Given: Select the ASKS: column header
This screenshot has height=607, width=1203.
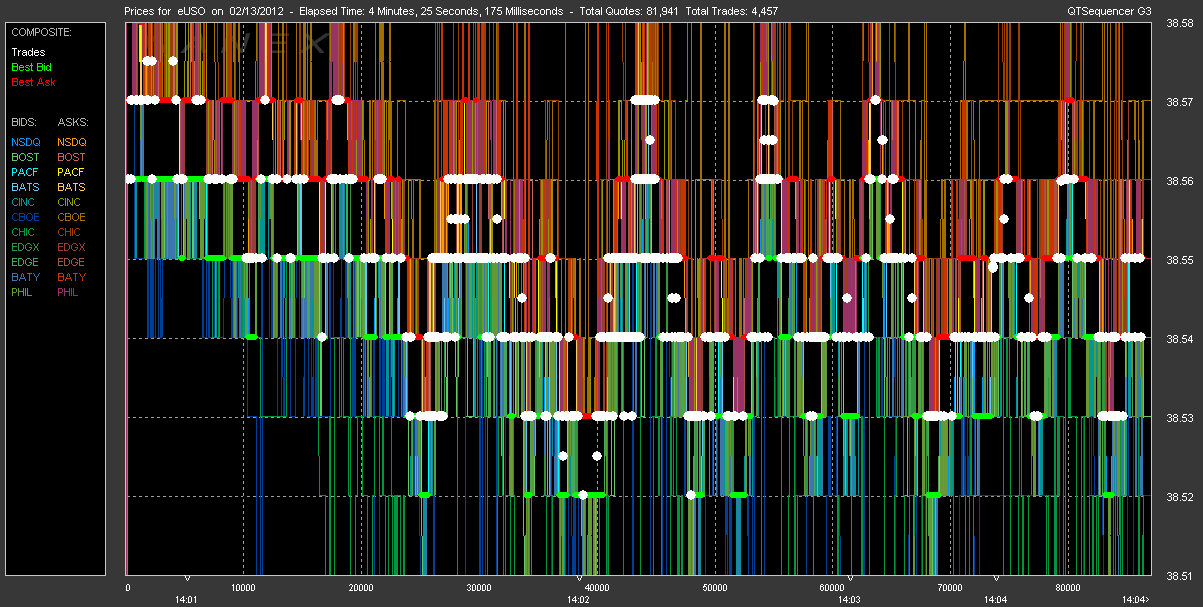Looking at the screenshot, I should click(72, 121).
